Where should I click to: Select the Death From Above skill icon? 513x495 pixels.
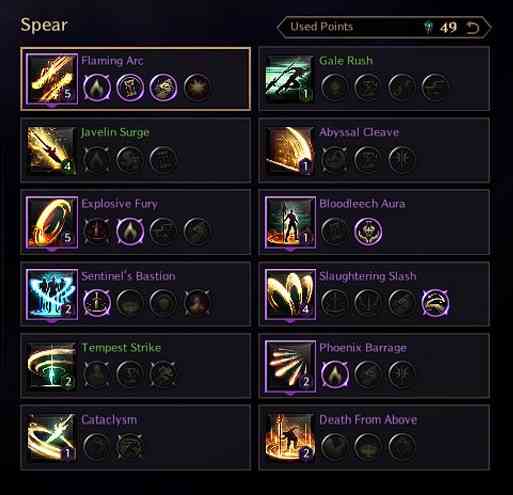pos(290,438)
